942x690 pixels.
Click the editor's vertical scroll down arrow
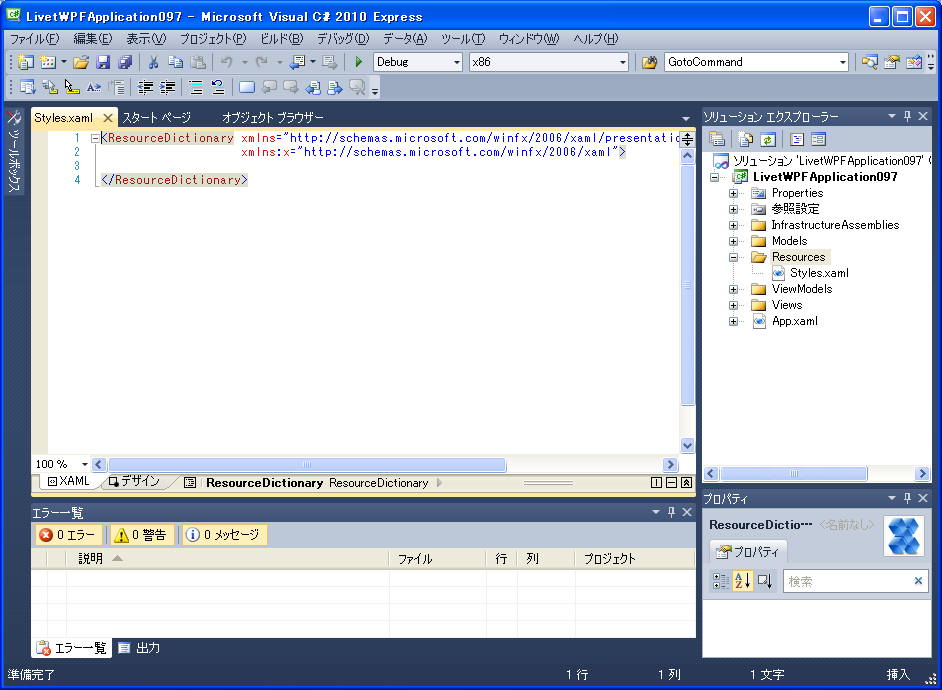point(687,446)
